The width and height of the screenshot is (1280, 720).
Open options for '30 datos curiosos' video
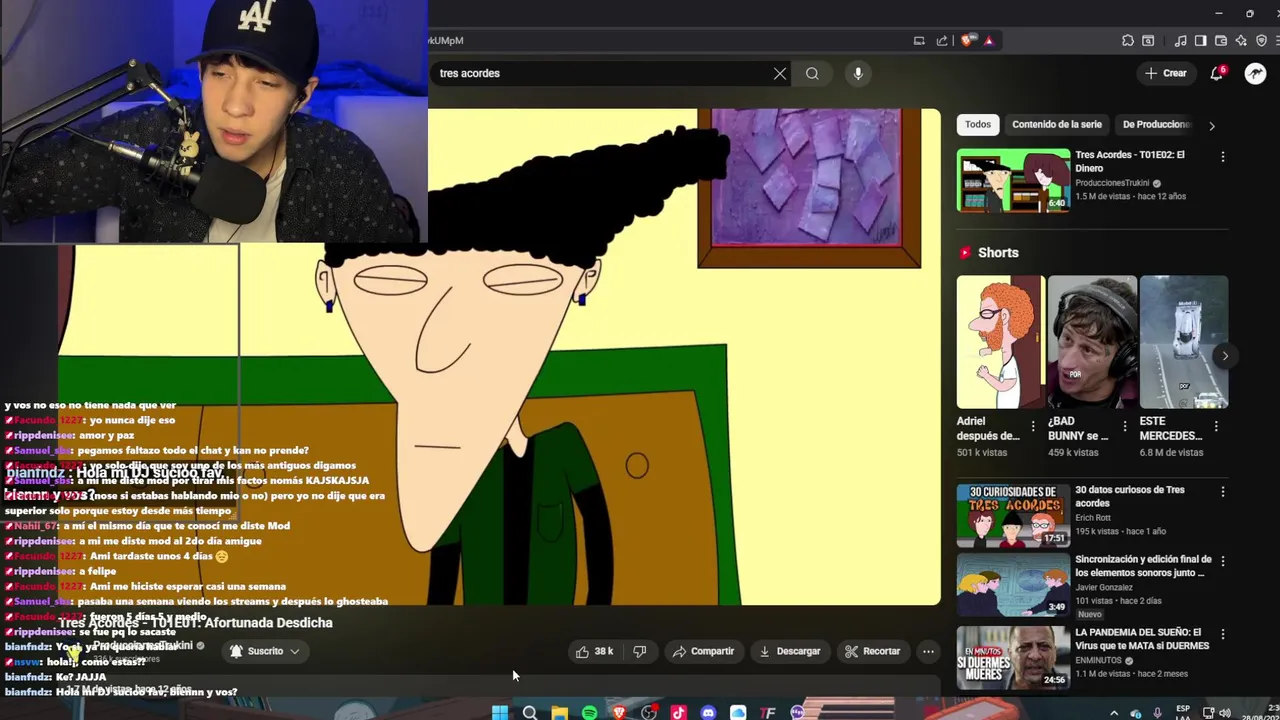(x=1222, y=492)
